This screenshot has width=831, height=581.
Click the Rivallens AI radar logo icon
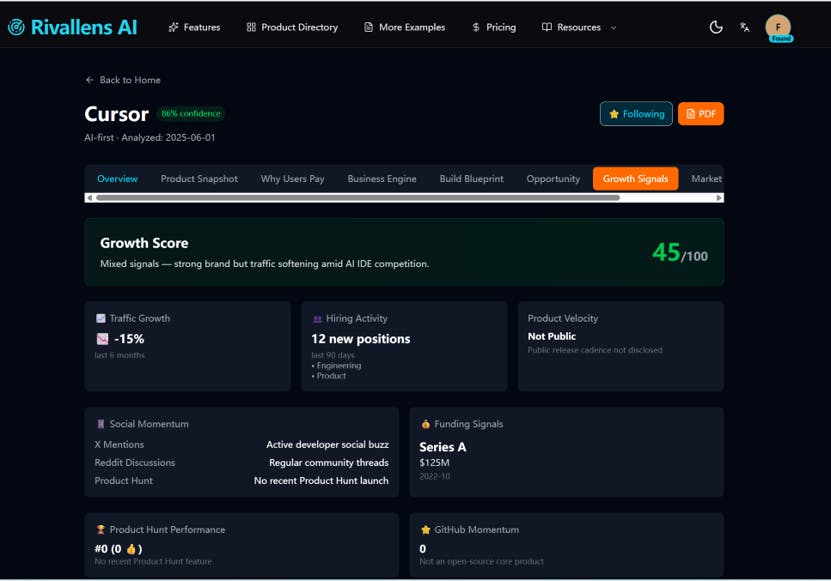point(16,27)
